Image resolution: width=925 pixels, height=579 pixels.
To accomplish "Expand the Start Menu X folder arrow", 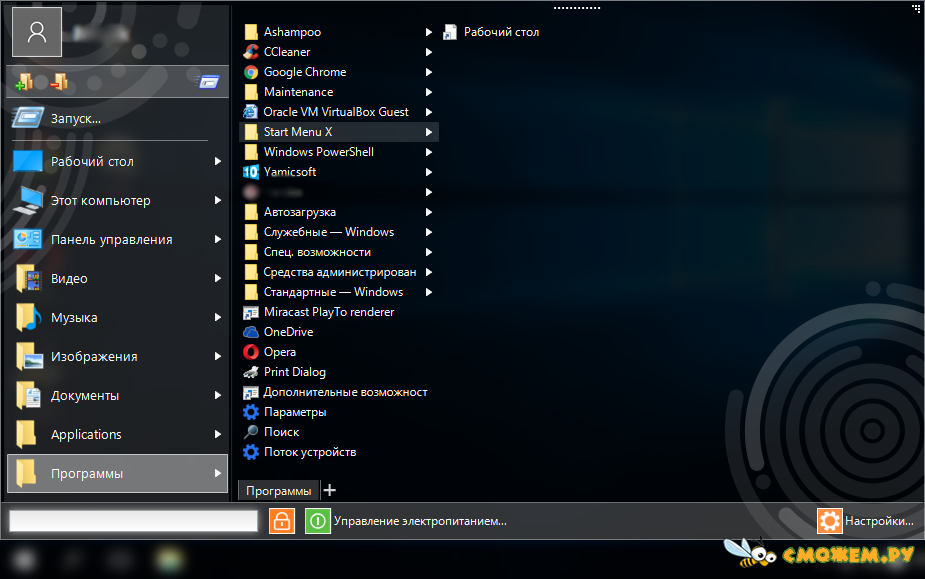I will pos(429,132).
